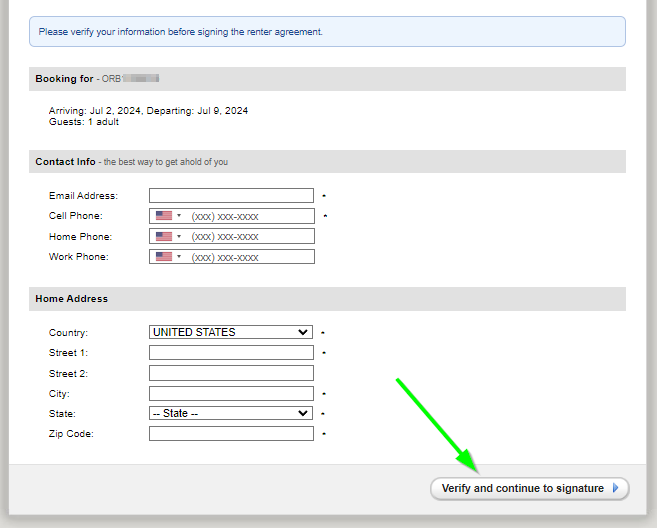This screenshot has width=657, height=528.
Task: Click the verify your information notice banner
Action: pyautogui.click(x=327, y=32)
